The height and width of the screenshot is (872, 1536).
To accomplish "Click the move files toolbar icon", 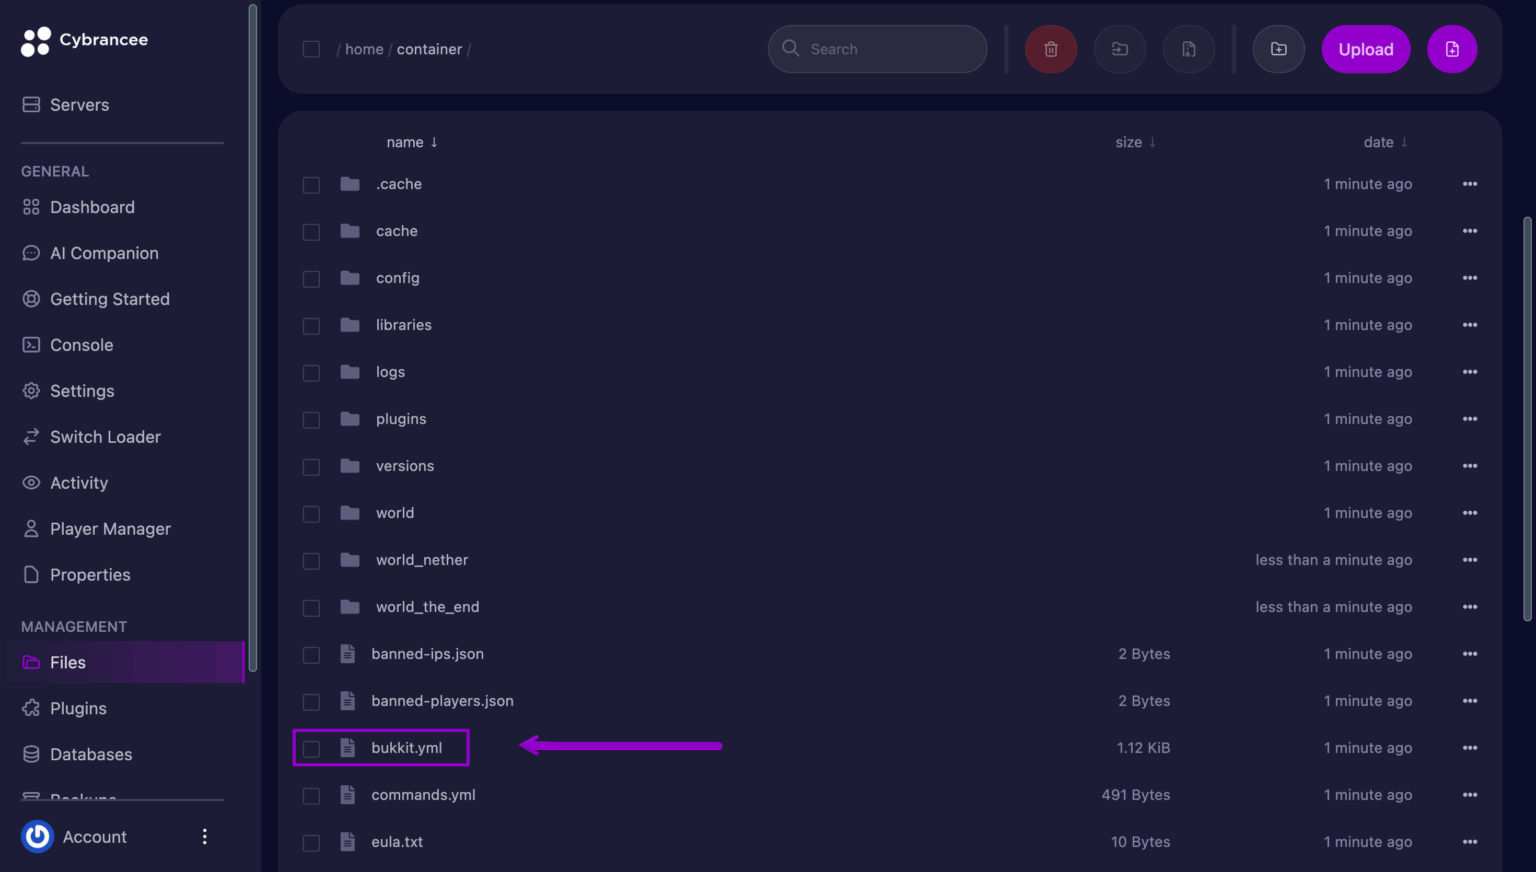I will [1120, 49].
